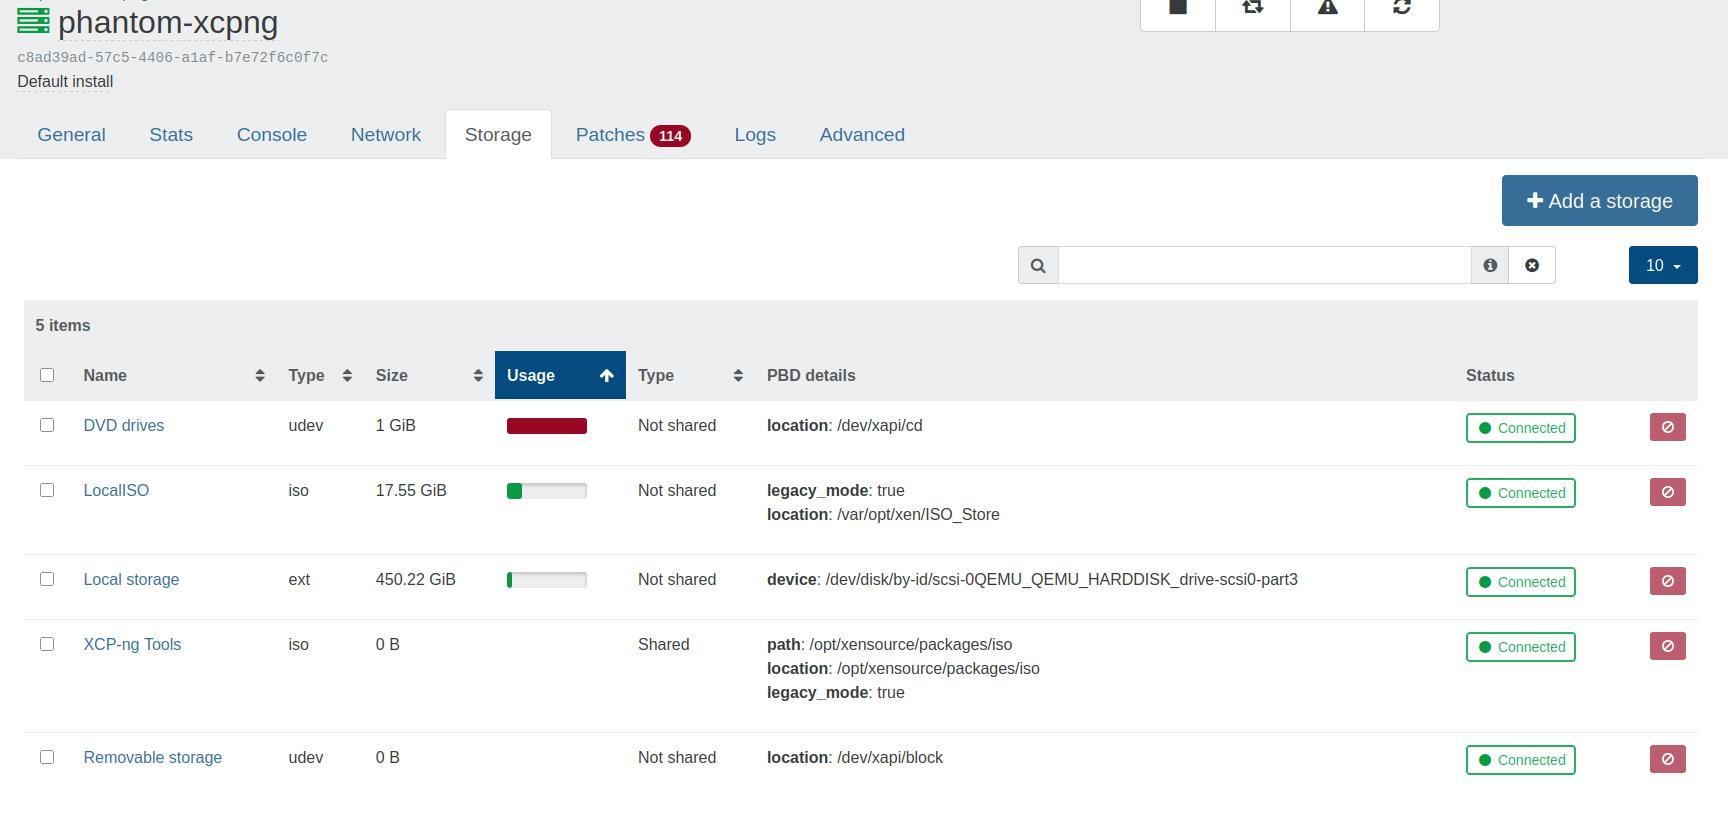The width and height of the screenshot is (1728, 833).
Task: Select the XCP-ng Tools row checkbox
Action: pyautogui.click(x=47, y=644)
